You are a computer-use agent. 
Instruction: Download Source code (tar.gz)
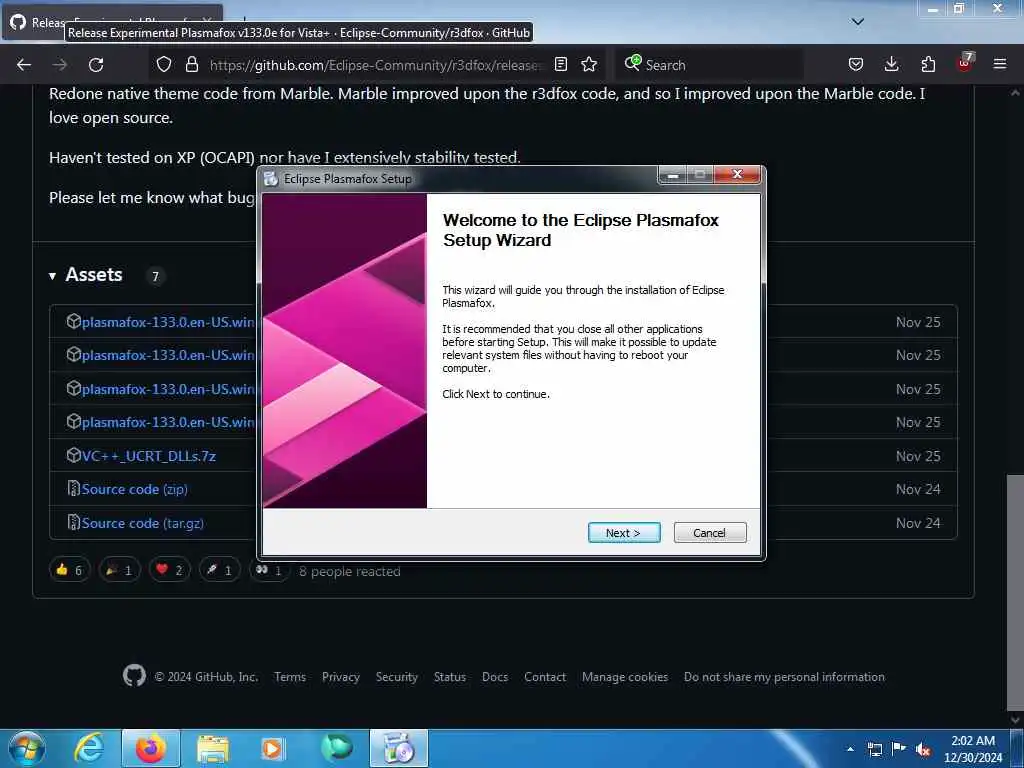pyautogui.click(x=142, y=523)
